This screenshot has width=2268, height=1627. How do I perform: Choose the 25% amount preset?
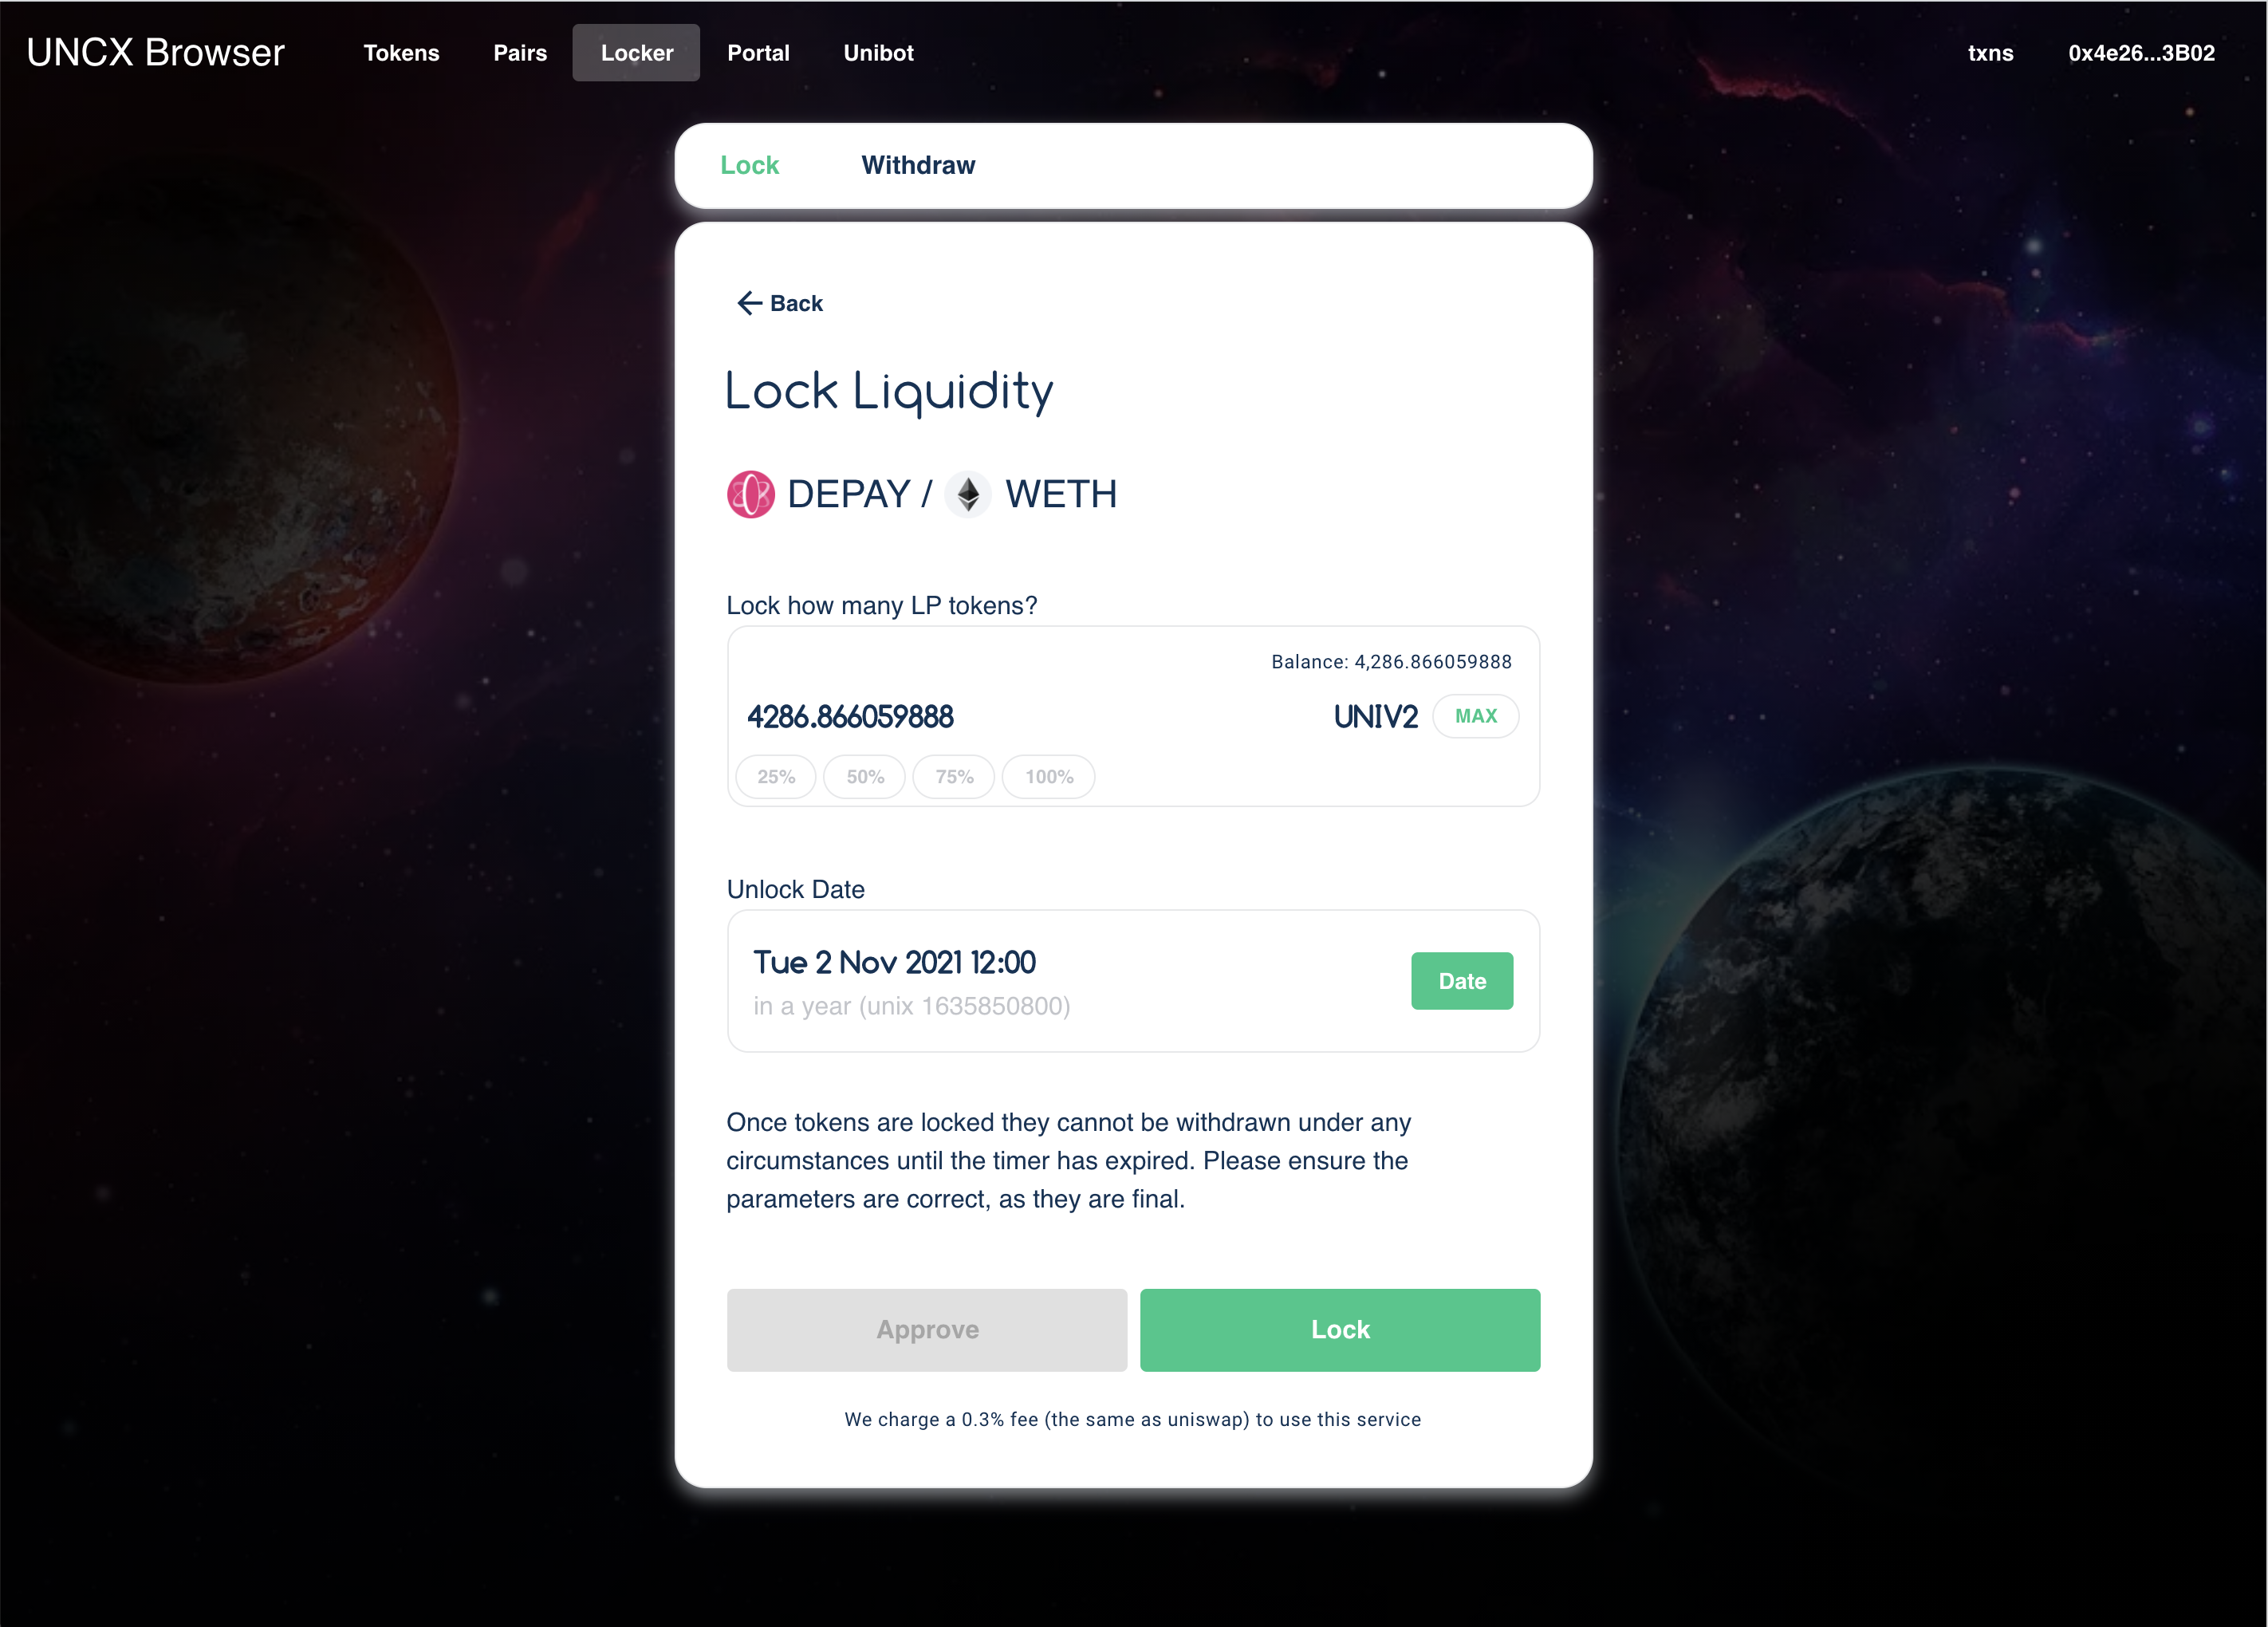tap(776, 777)
